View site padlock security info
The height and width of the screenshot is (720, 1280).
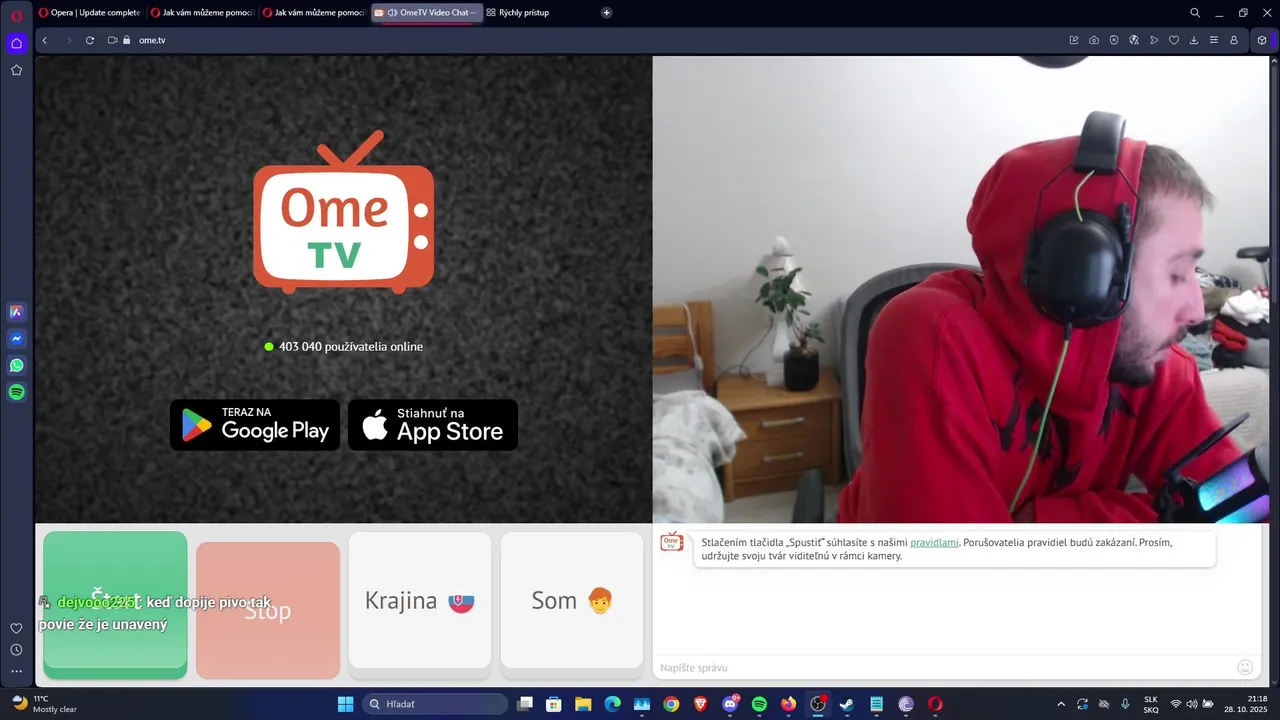pyautogui.click(x=127, y=40)
